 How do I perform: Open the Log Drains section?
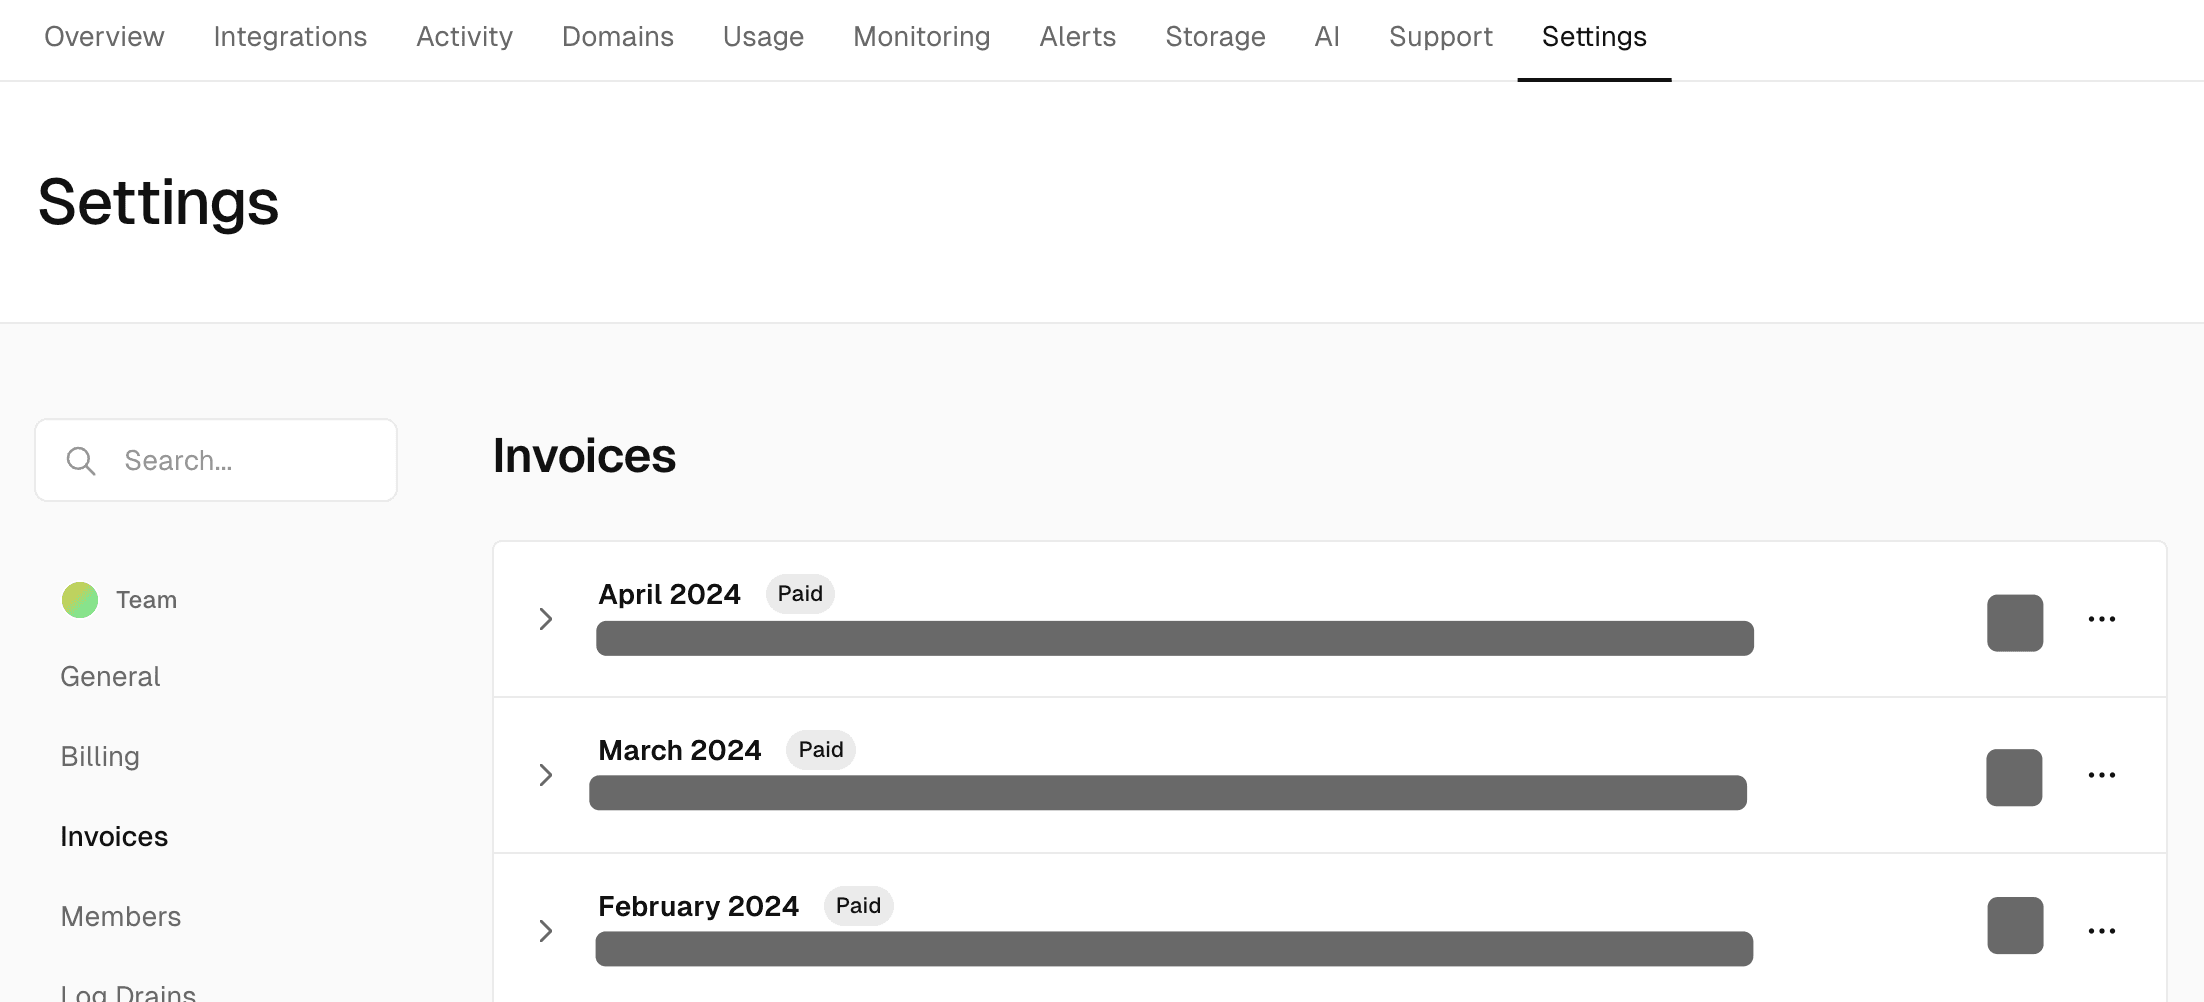[127, 990]
